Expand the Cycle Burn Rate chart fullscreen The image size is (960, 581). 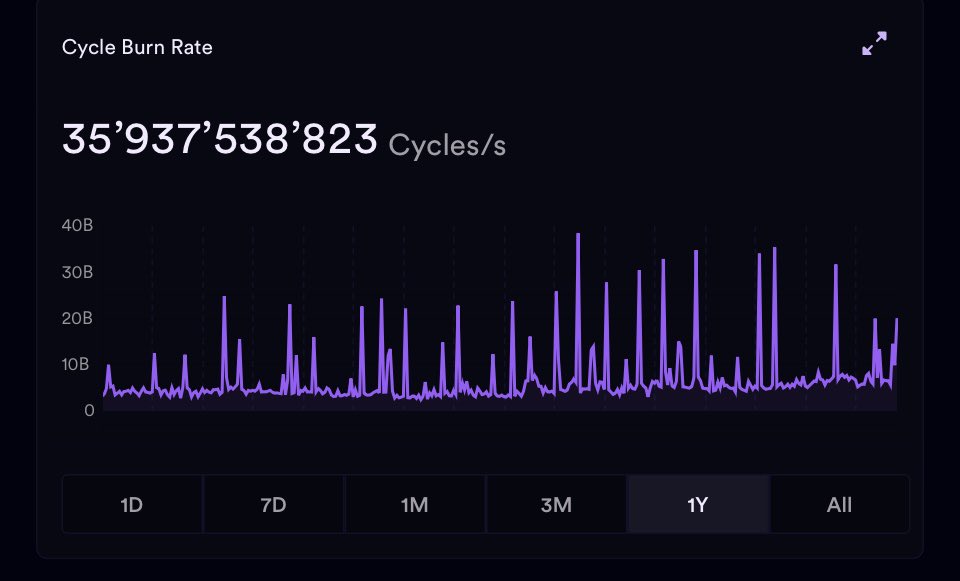(x=874, y=43)
